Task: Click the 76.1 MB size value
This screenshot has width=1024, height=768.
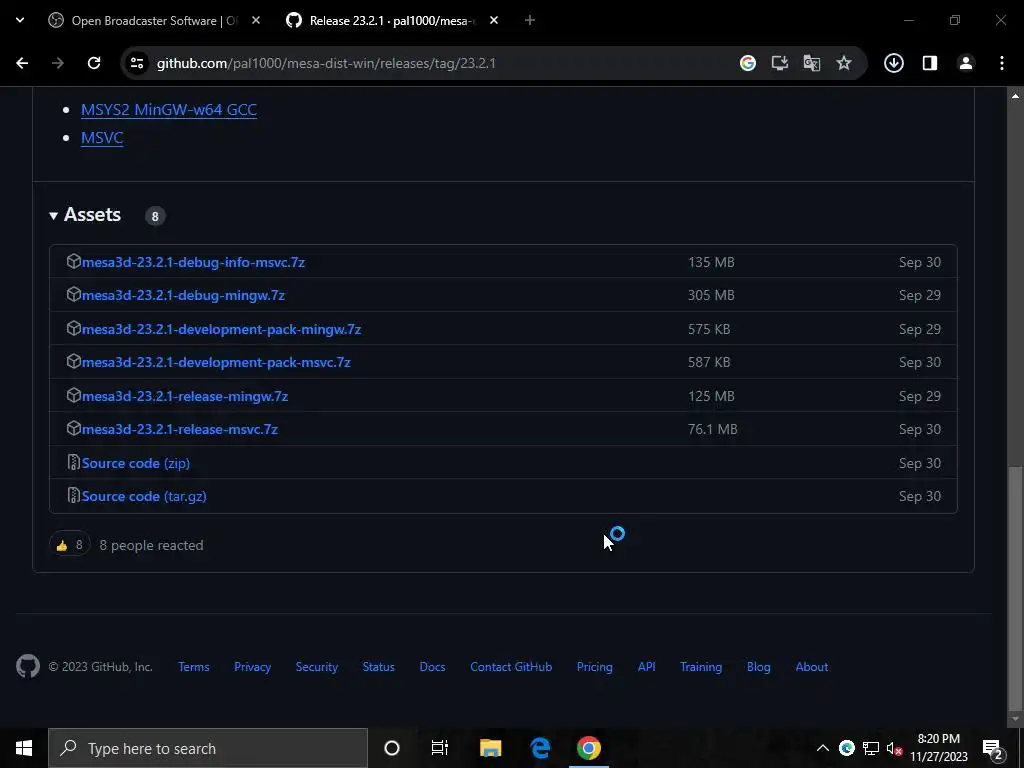Action: pyautogui.click(x=712, y=429)
